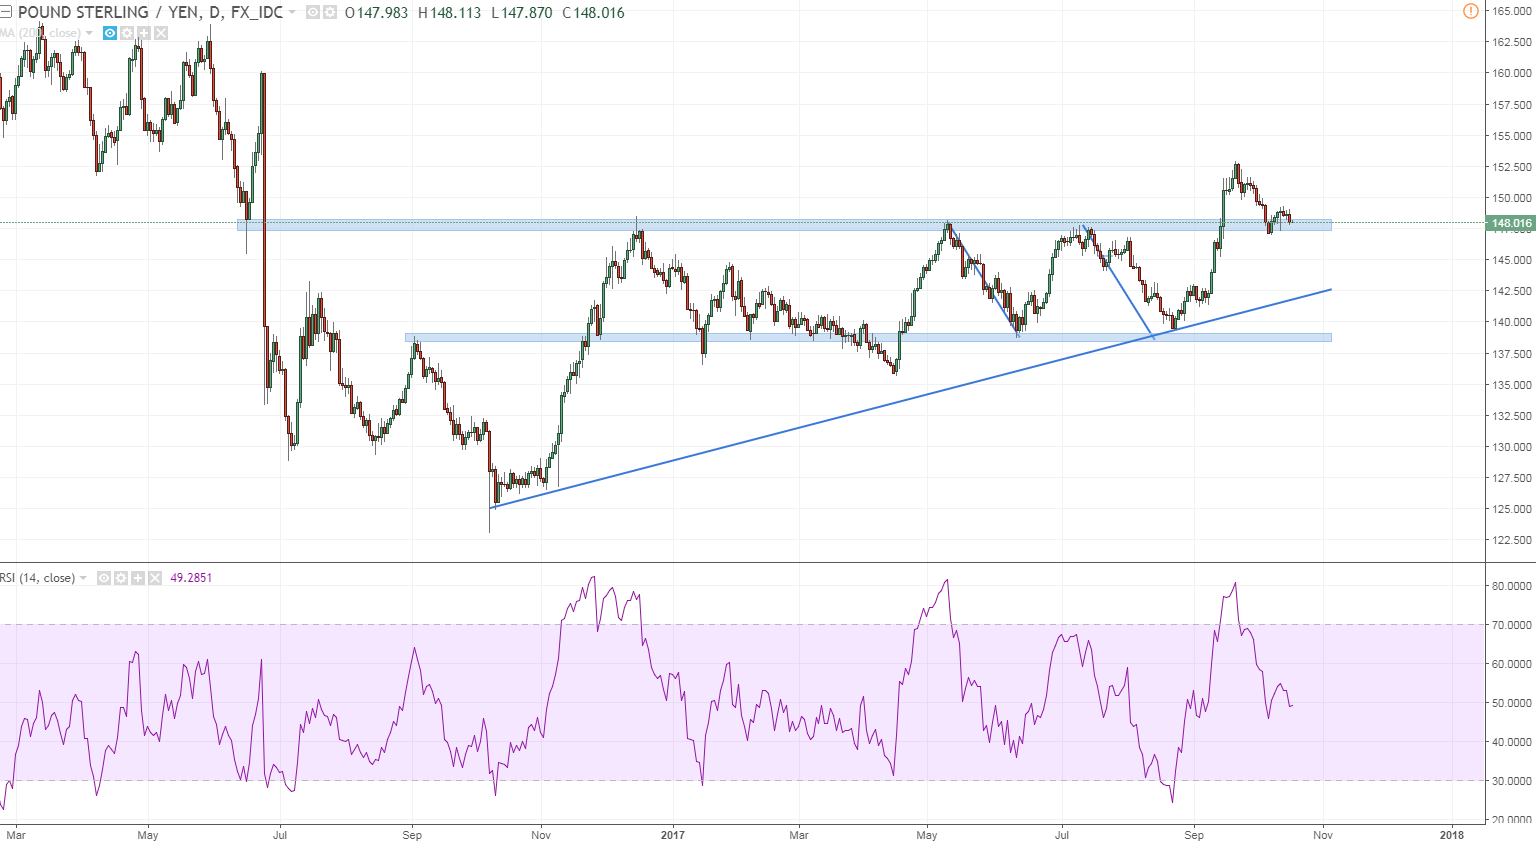Open the symbol dropdown arrow after FX_IDC
This screenshot has height=841, width=1536.
[292, 12]
